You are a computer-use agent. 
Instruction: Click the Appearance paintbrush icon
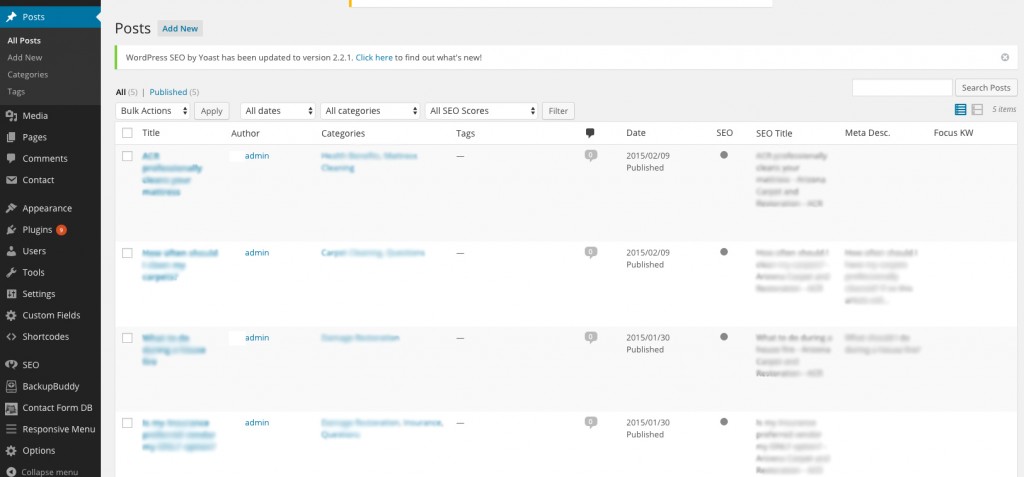coord(11,208)
